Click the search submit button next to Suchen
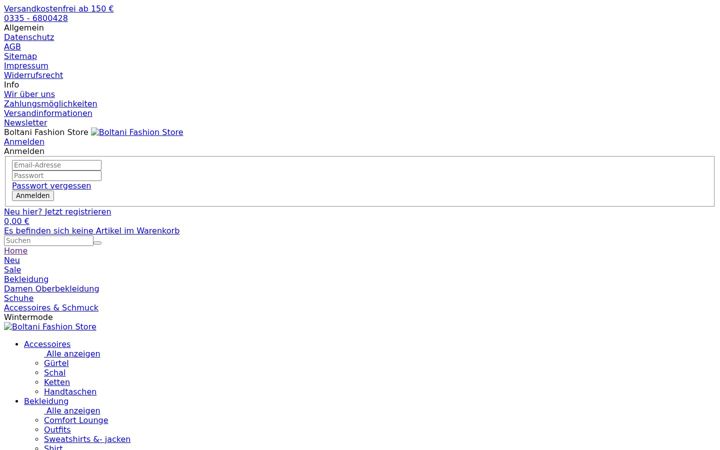Viewport: 720px width, 450px height. pyautogui.click(x=98, y=243)
